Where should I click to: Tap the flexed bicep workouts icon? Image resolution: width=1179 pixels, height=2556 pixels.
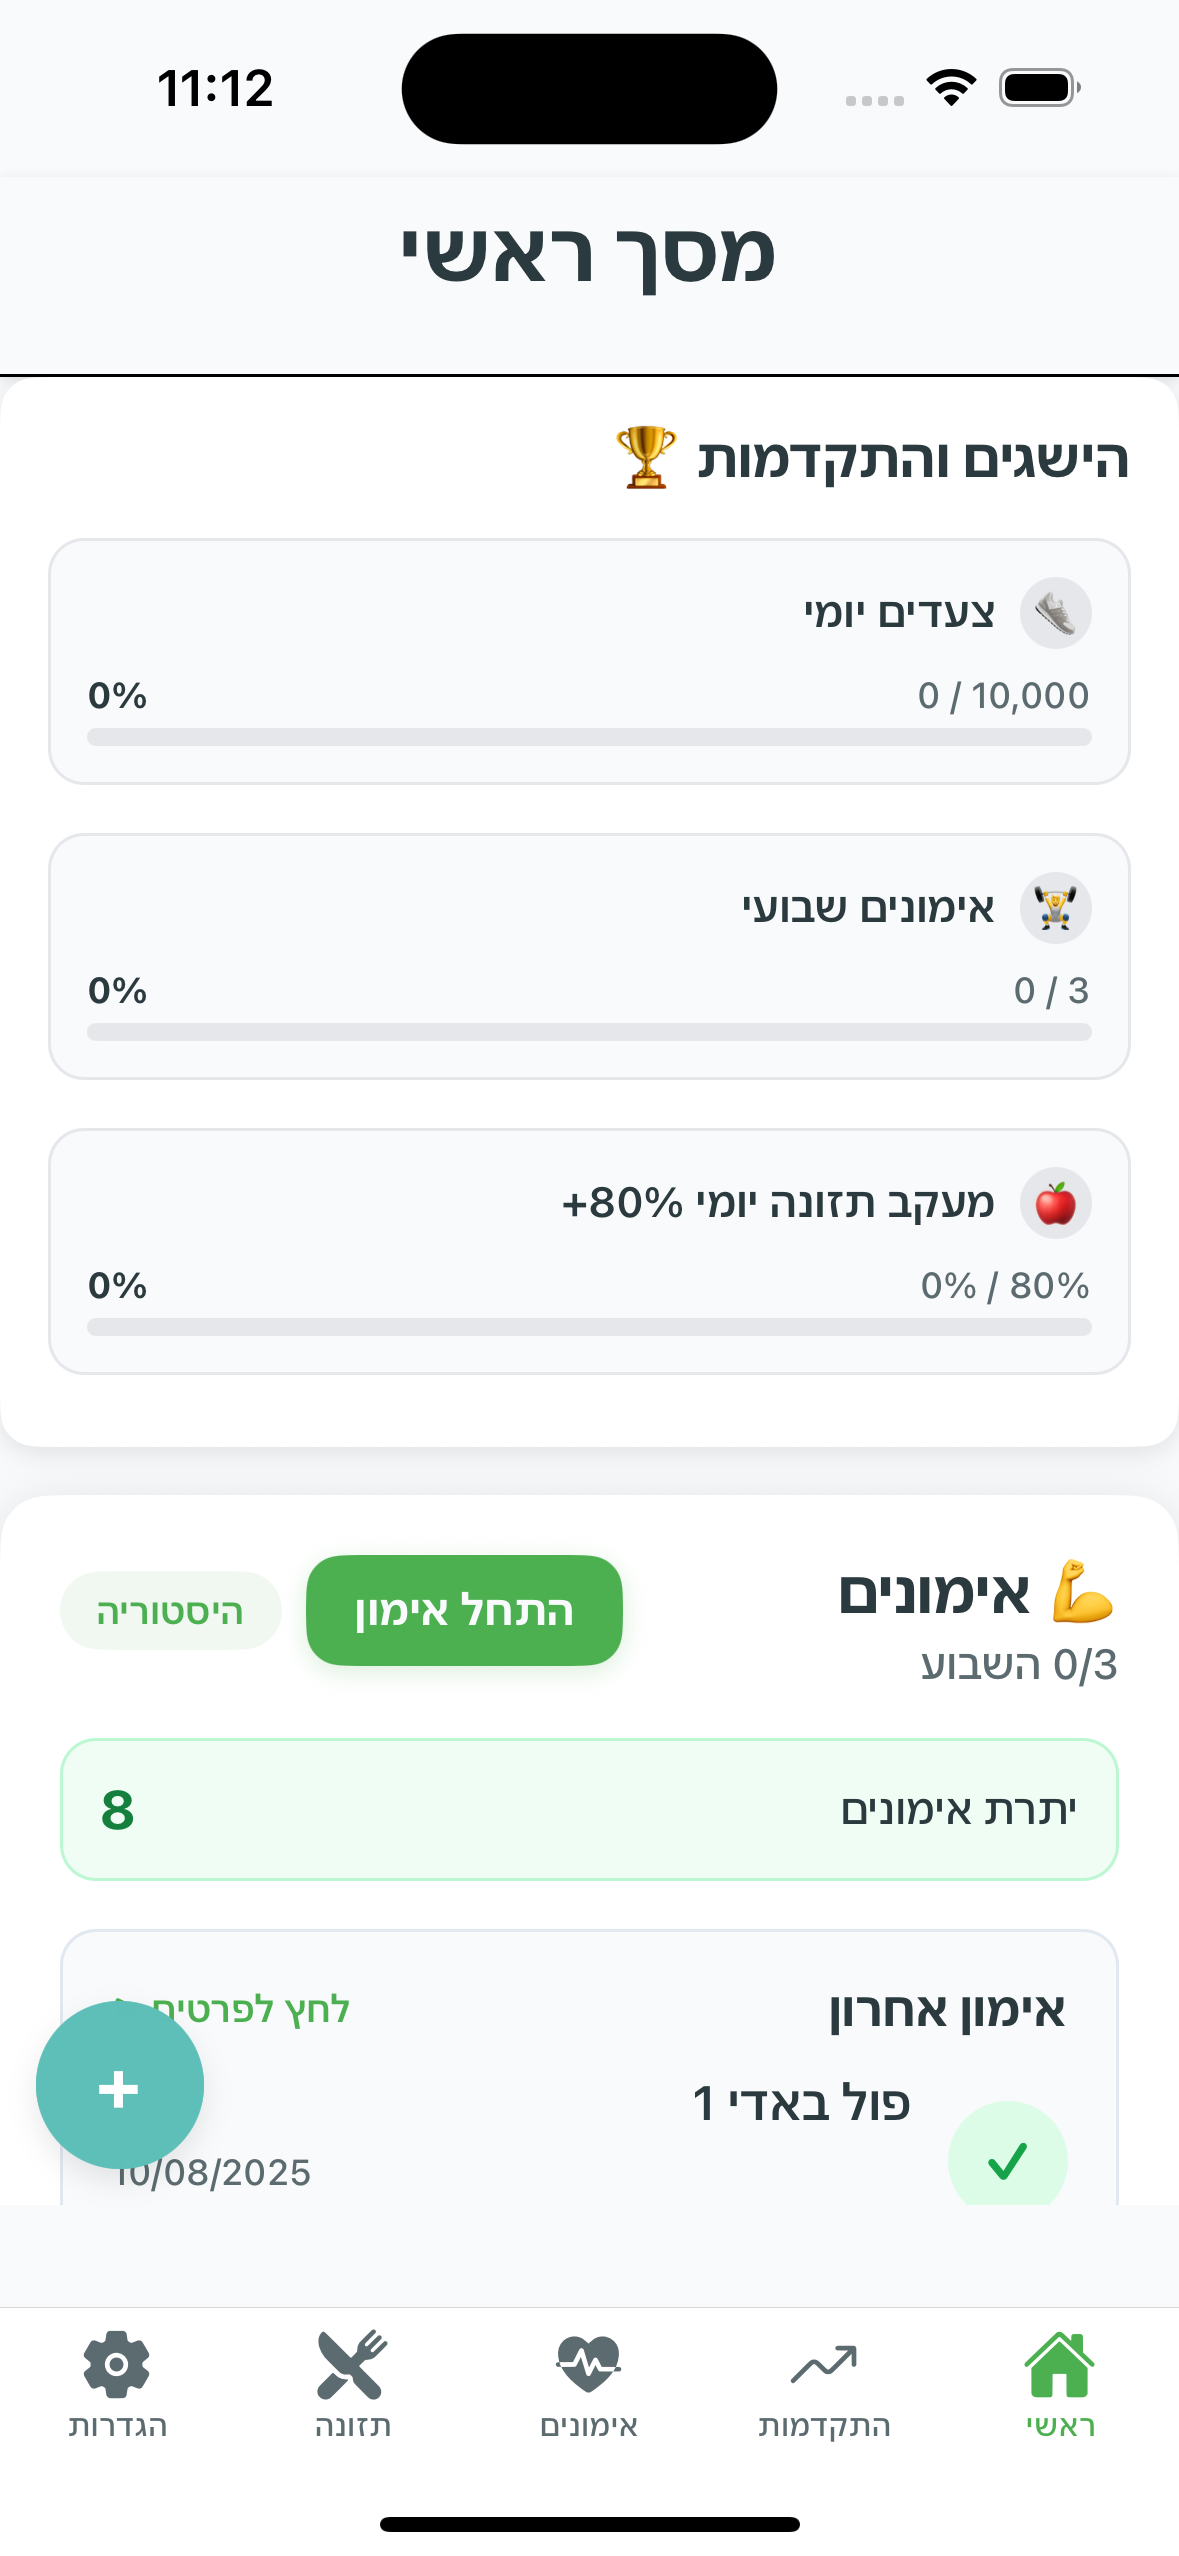(1082, 1591)
